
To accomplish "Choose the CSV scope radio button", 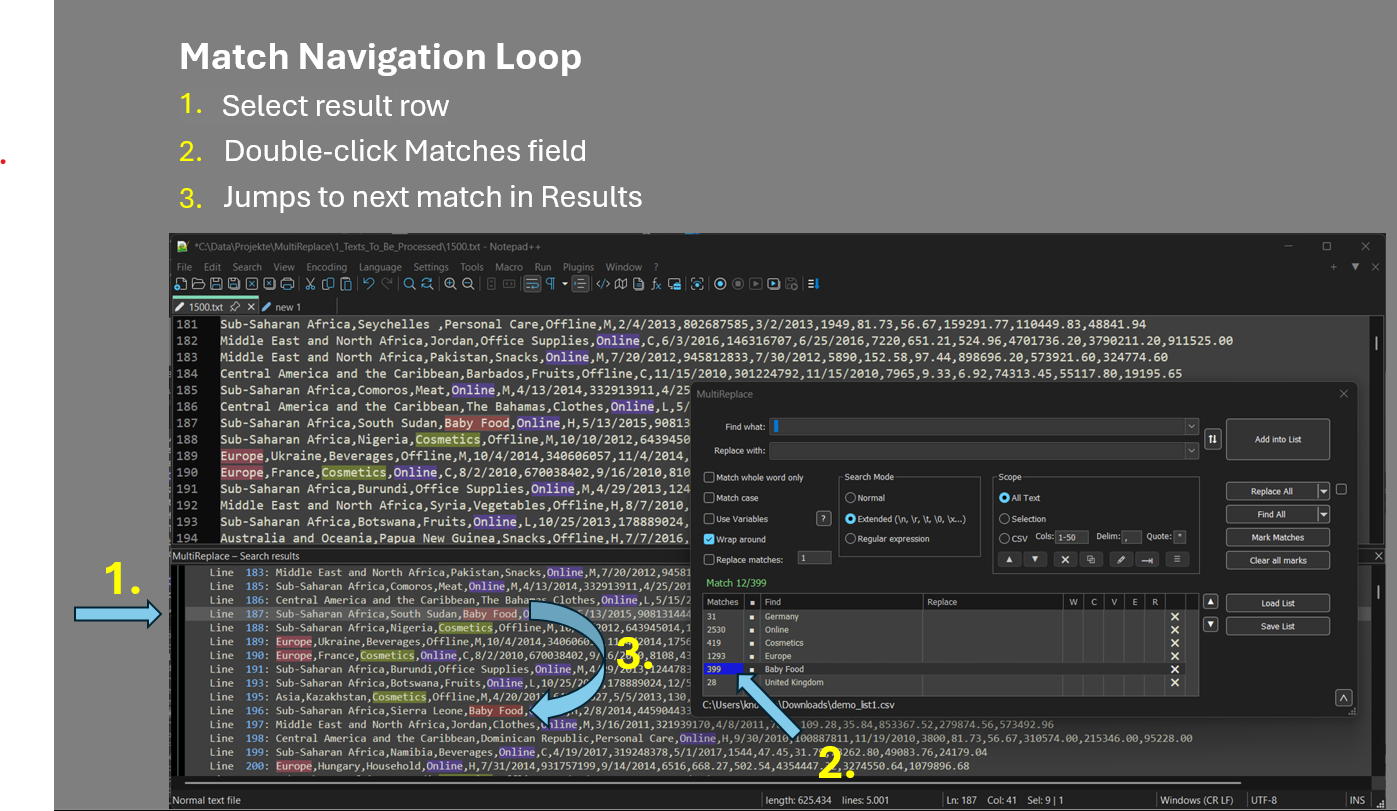I will click(1005, 538).
